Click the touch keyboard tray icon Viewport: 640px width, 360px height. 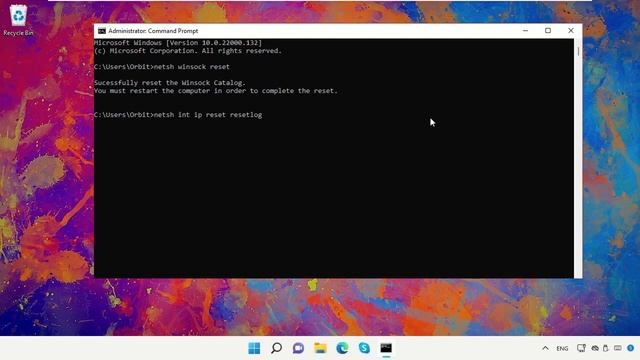(618, 348)
